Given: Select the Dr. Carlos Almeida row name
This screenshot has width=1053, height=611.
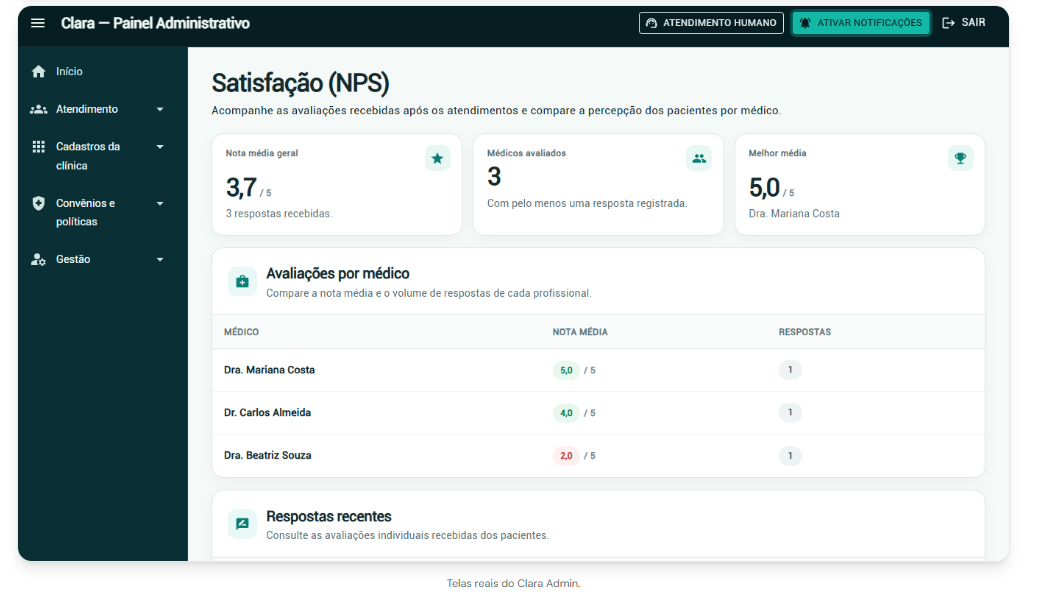Looking at the screenshot, I should [x=267, y=412].
